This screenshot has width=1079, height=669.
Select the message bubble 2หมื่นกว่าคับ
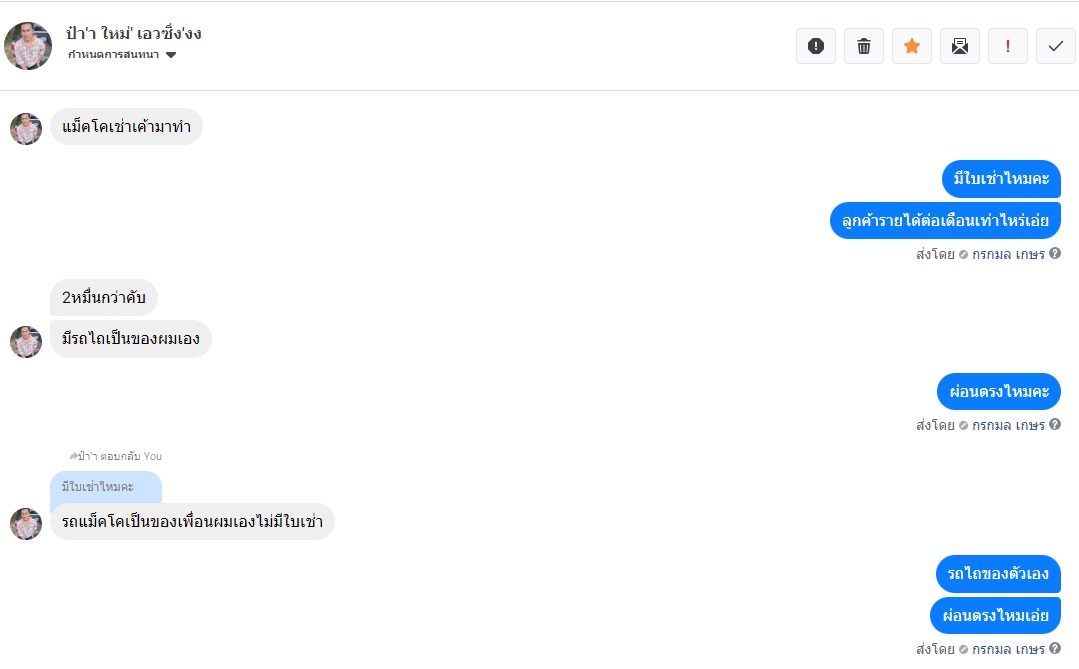(x=104, y=297)
